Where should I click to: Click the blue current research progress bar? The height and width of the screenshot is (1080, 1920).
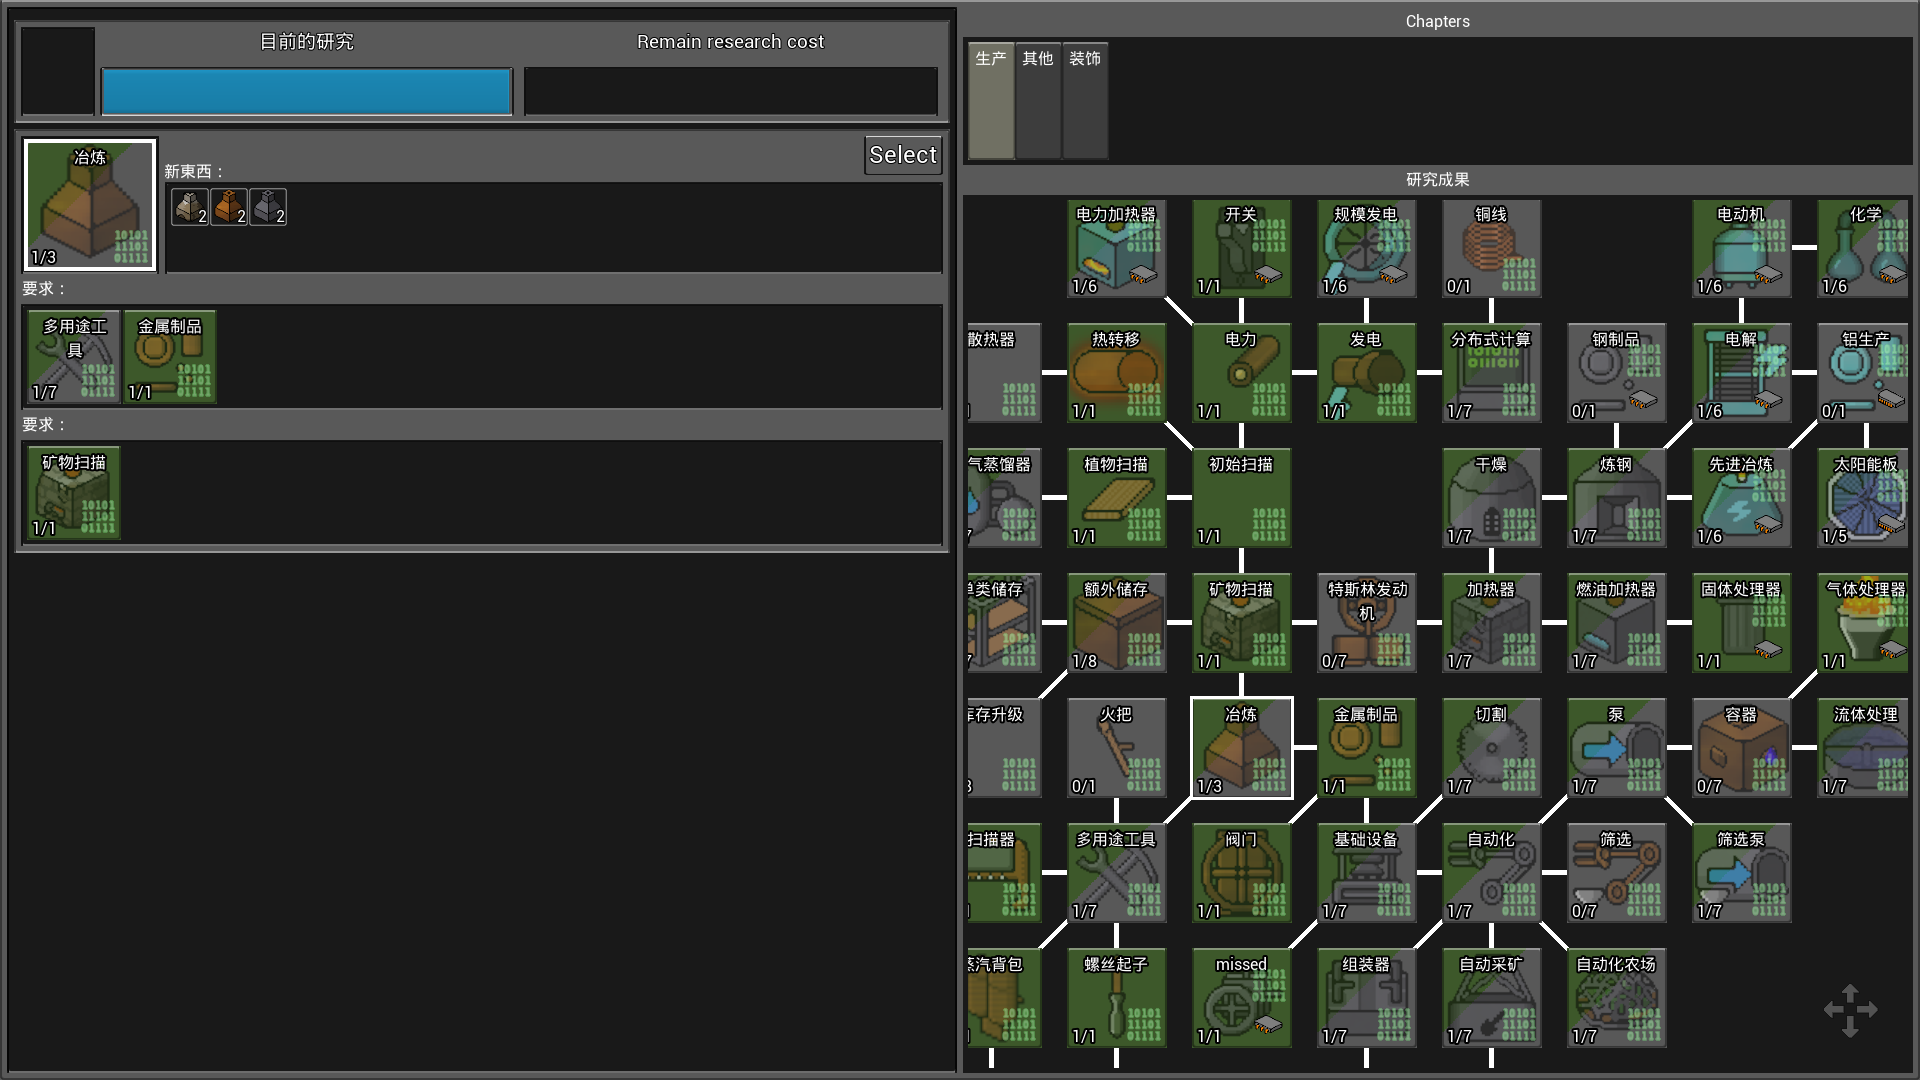pyautogui.click(x=307, y=92)
